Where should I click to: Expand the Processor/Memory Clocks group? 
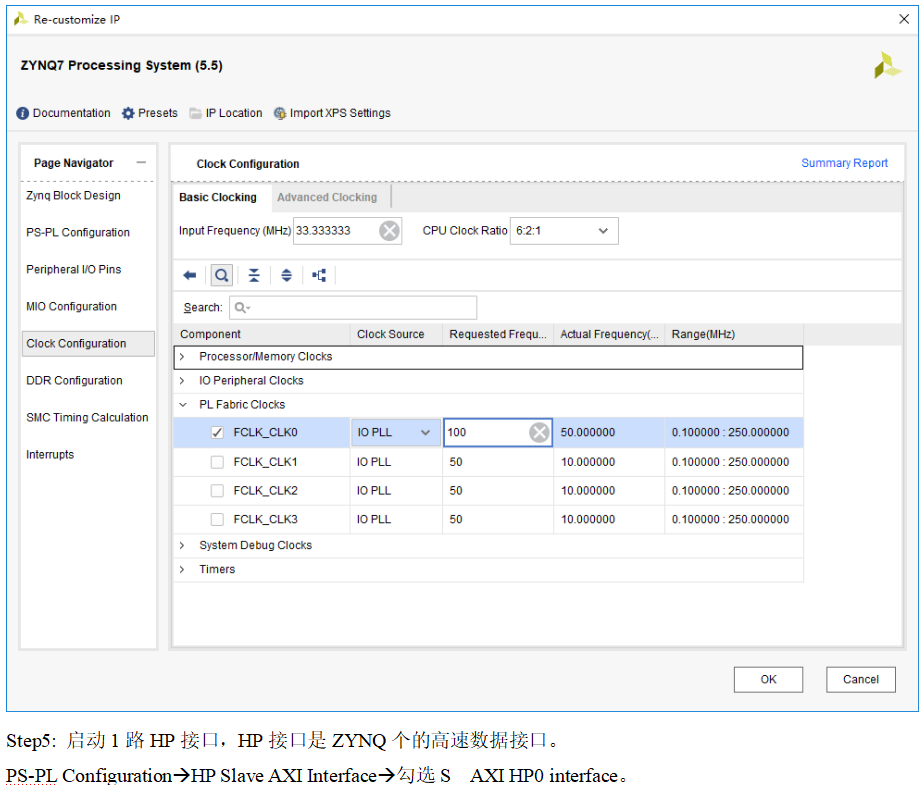coord(182,357)
